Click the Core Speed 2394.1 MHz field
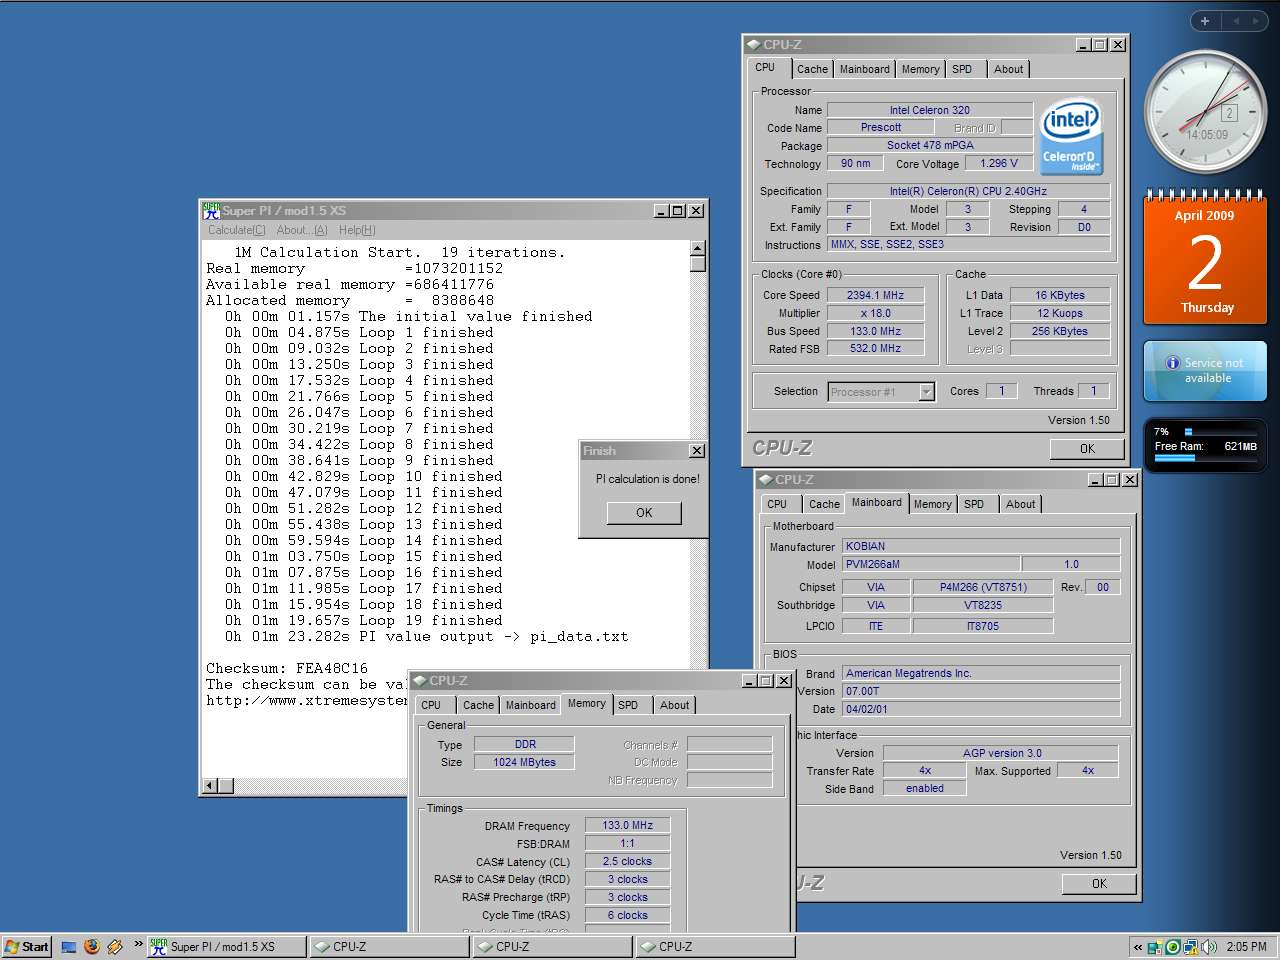 (x=875, y=295)
